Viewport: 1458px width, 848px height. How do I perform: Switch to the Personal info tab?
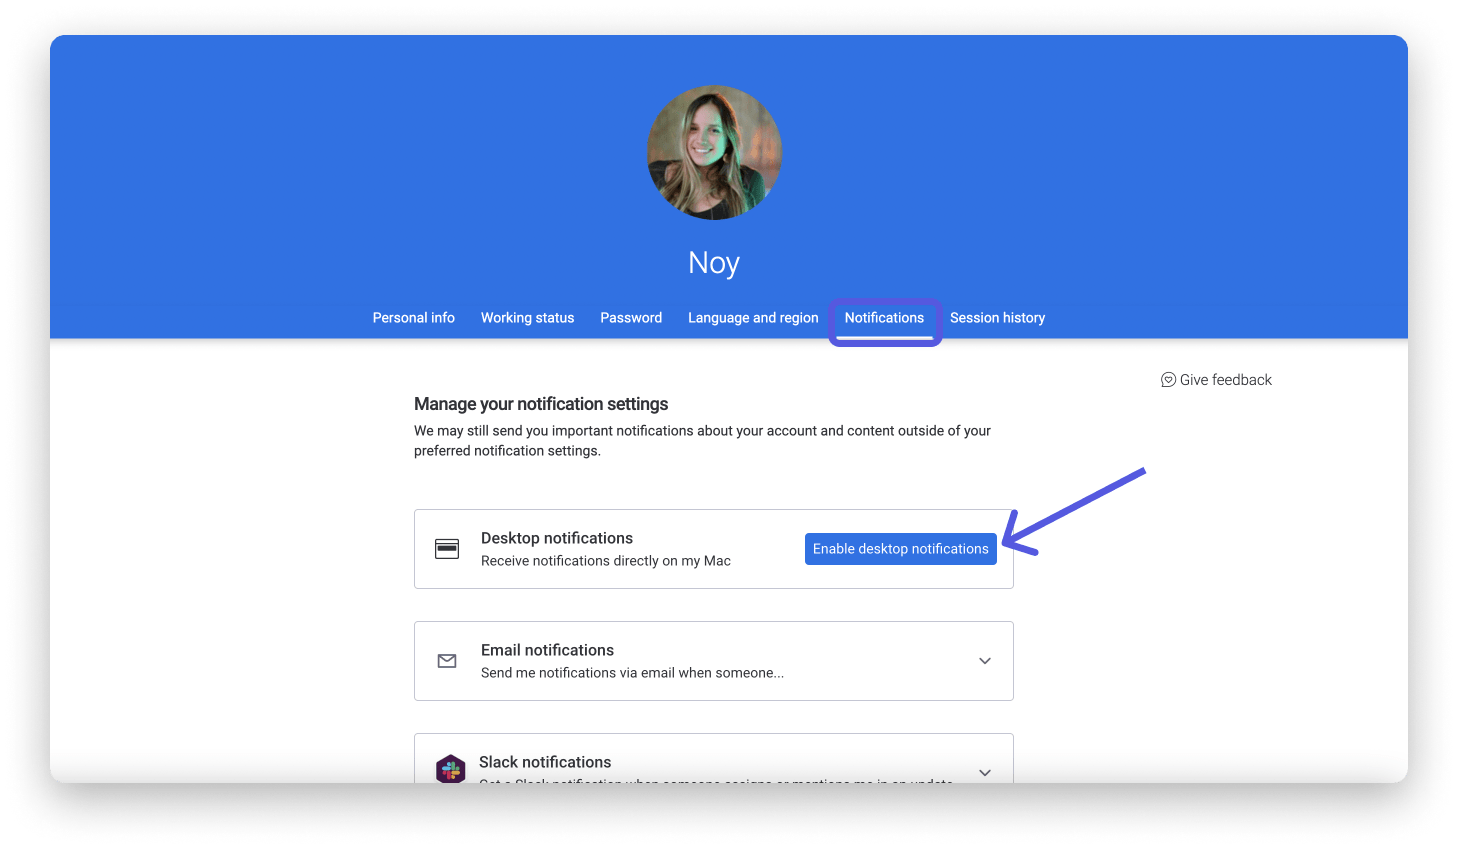(x=413, y=317)
